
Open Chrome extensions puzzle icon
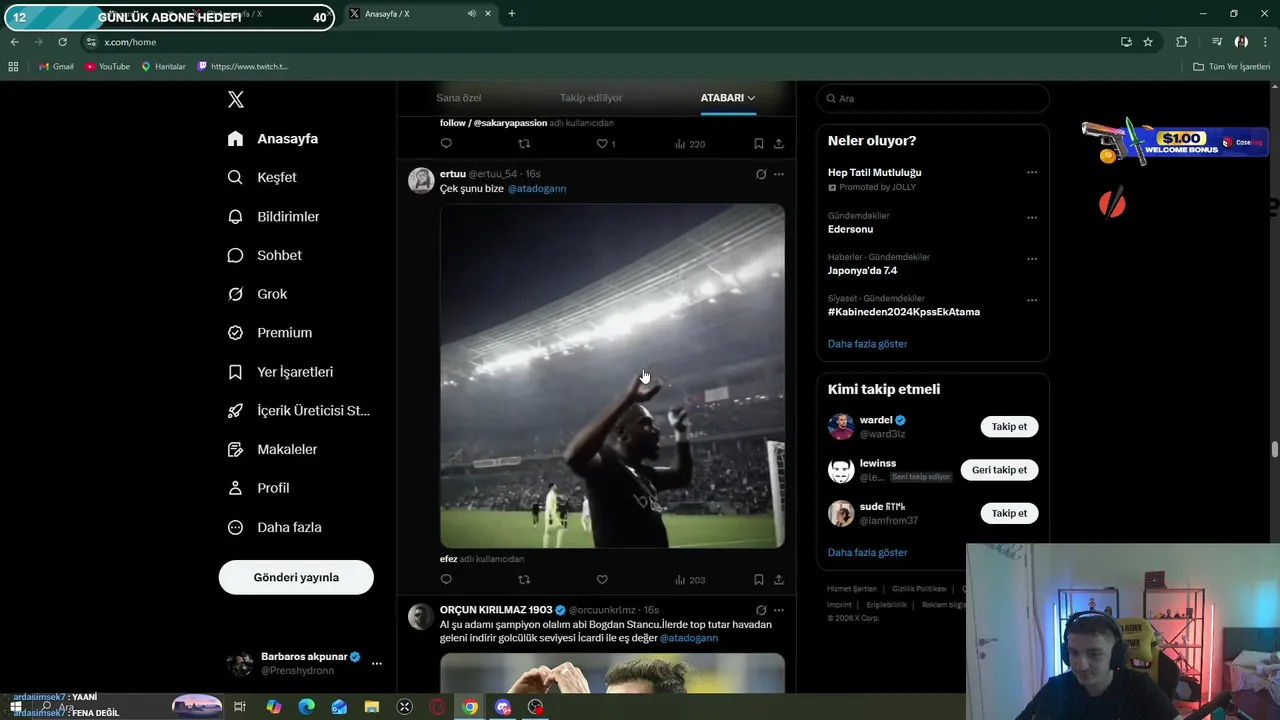tap(1182, 42)
